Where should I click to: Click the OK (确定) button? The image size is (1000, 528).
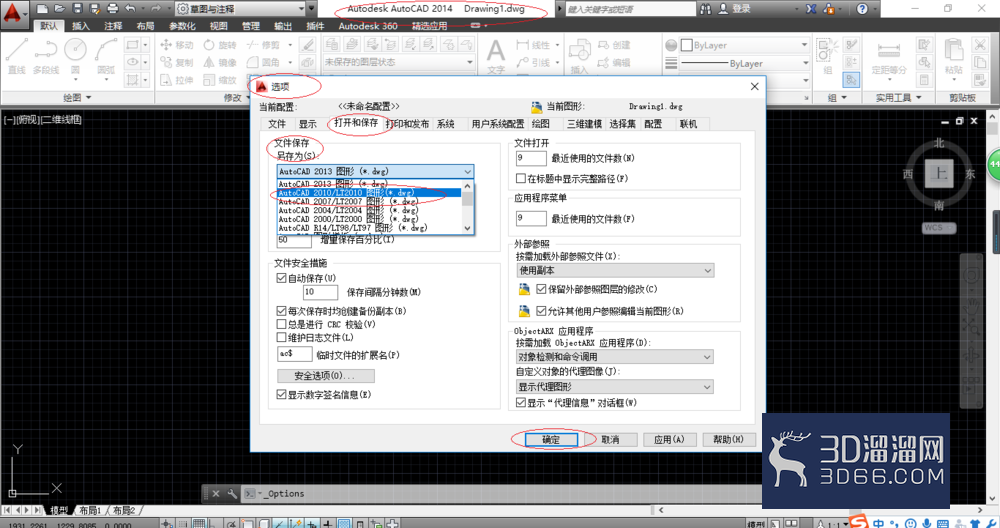point(551,439)
